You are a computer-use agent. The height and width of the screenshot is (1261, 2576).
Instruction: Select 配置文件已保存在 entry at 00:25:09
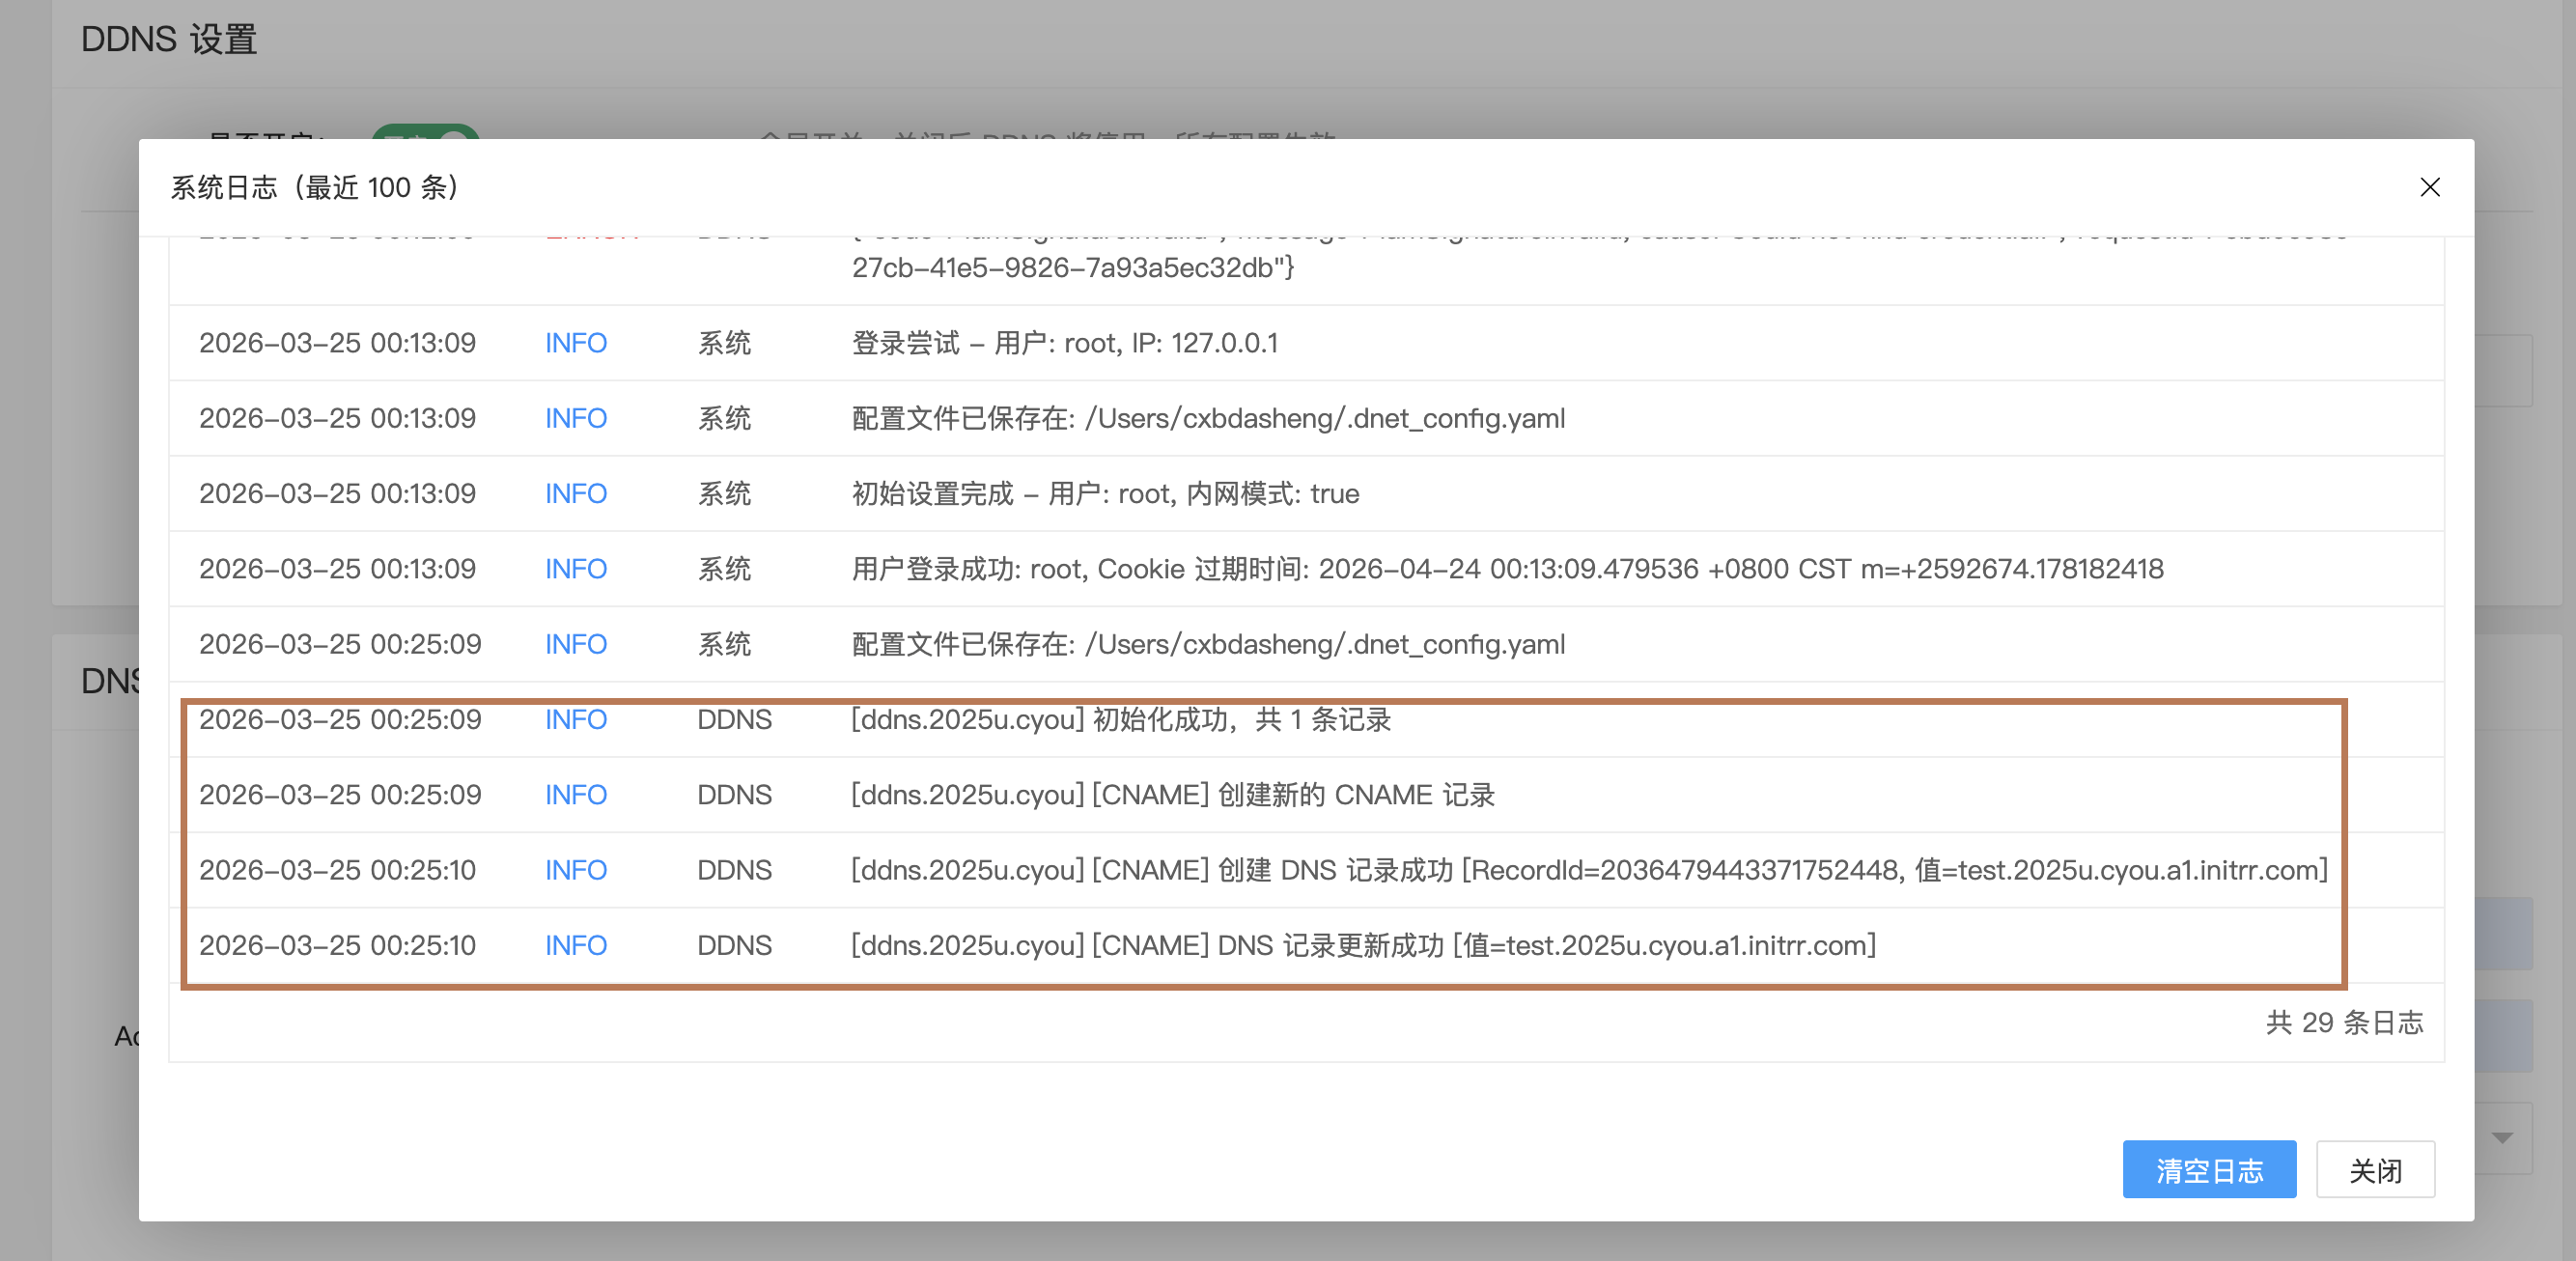pos(1207,644)
